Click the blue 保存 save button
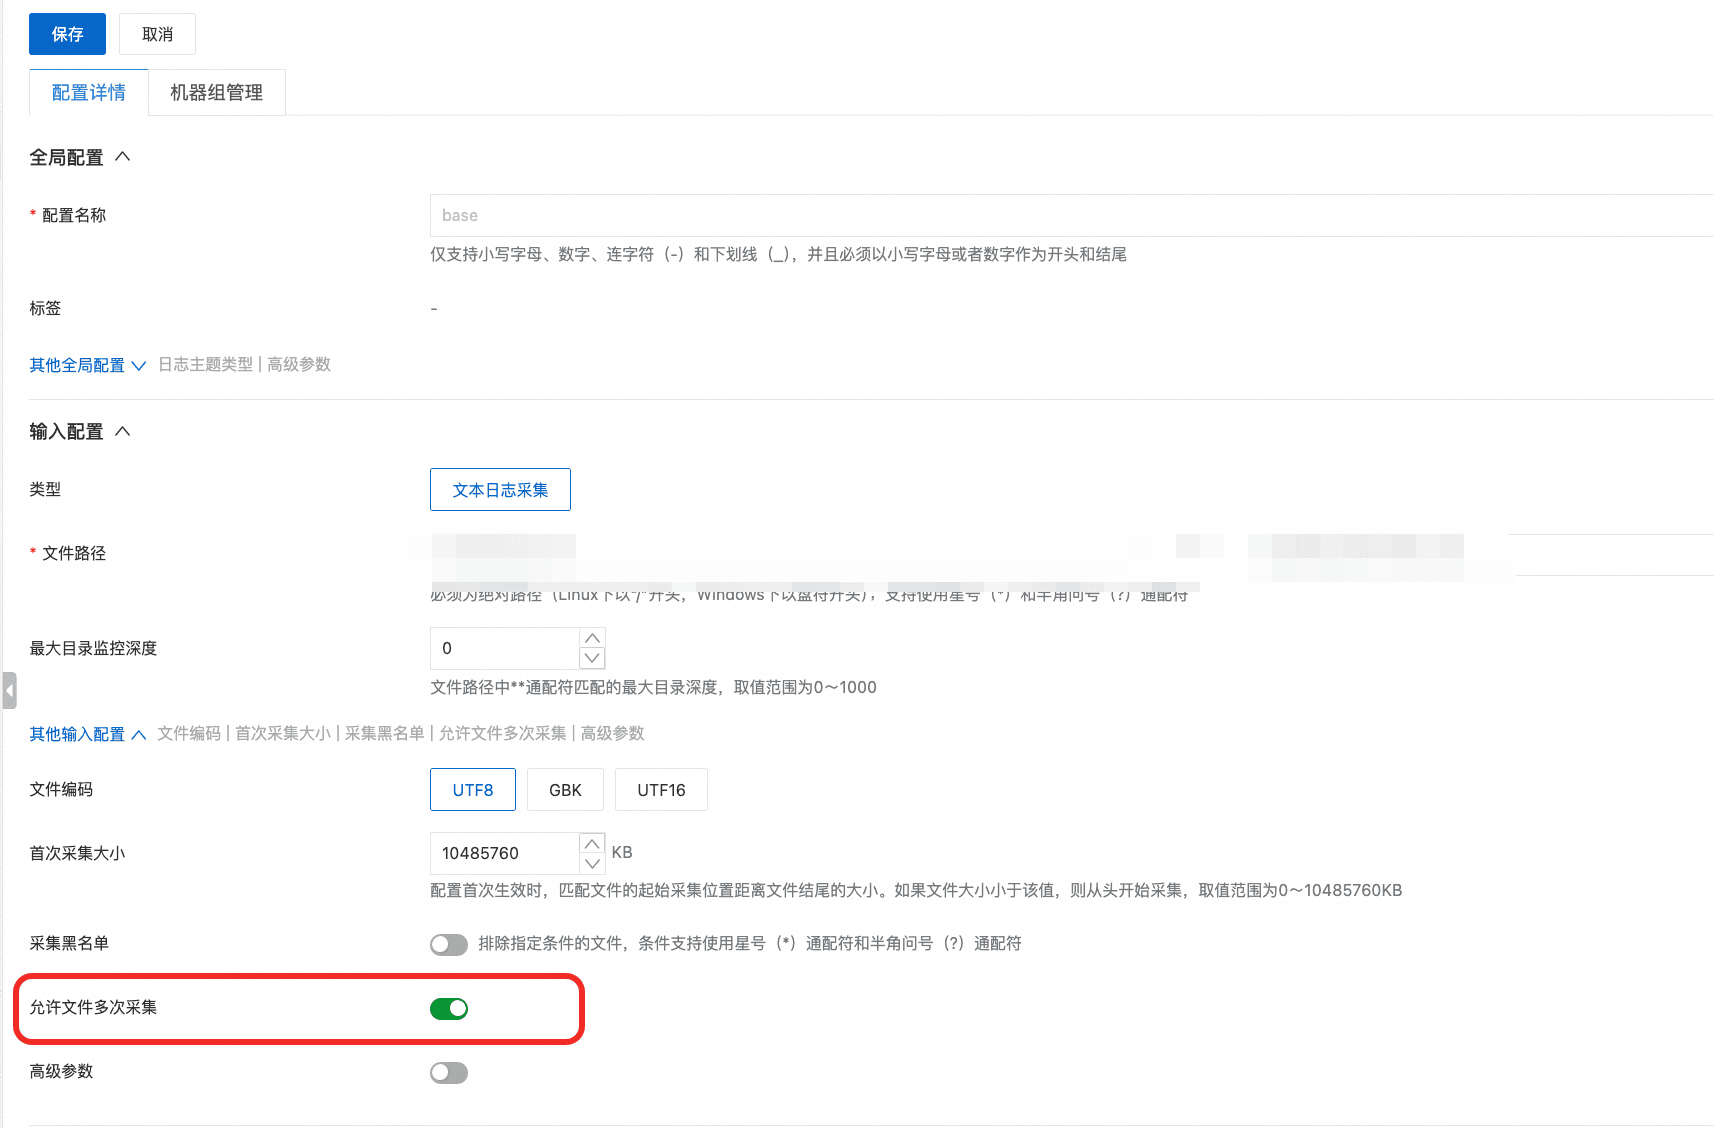 point(67,34)
